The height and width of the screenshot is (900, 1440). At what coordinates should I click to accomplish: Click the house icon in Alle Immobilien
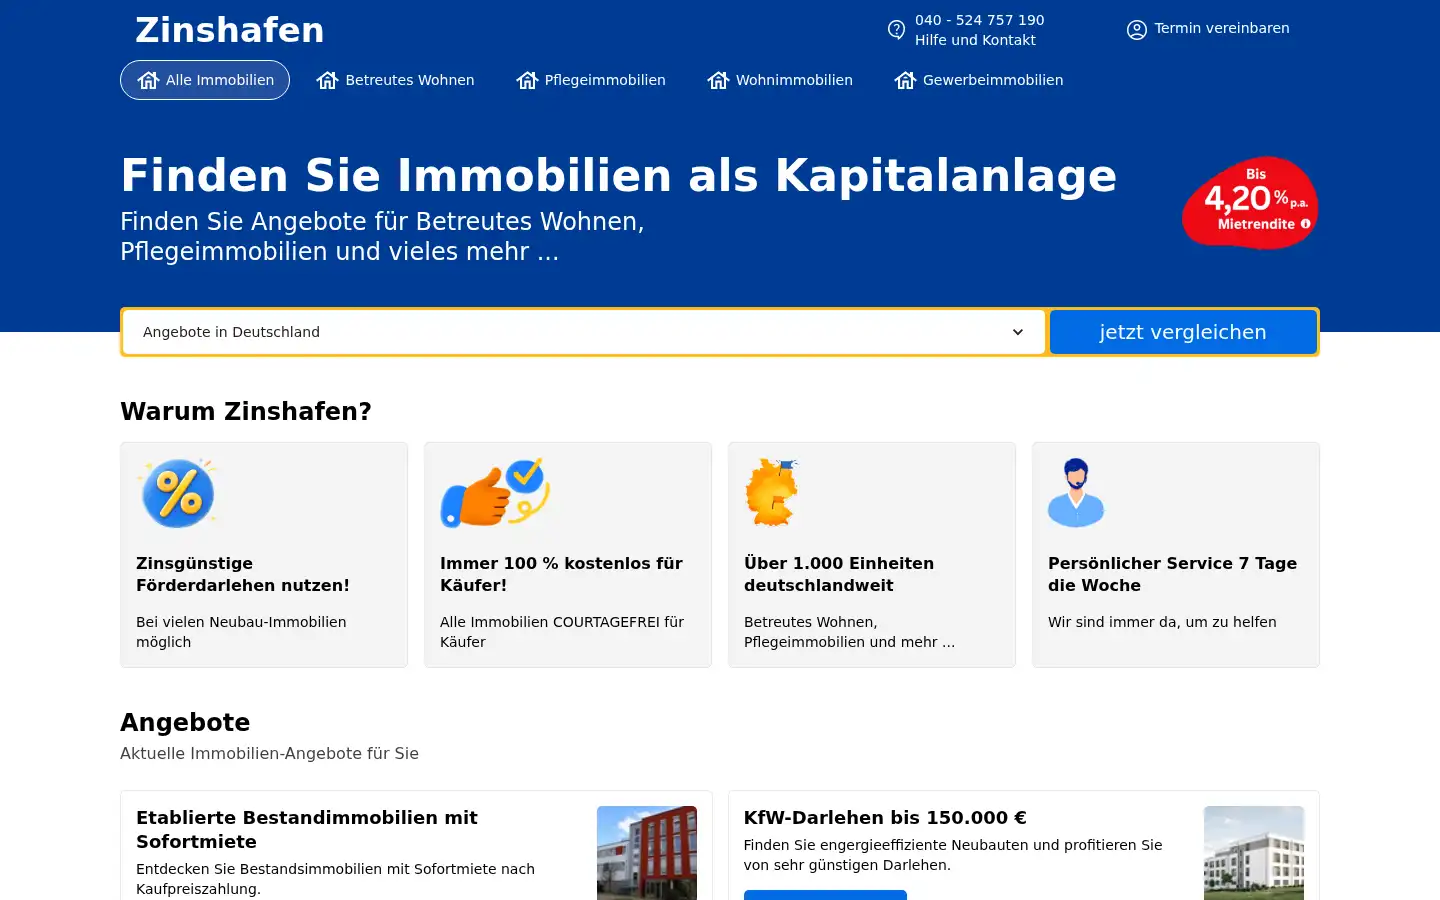tap(149, 80)
